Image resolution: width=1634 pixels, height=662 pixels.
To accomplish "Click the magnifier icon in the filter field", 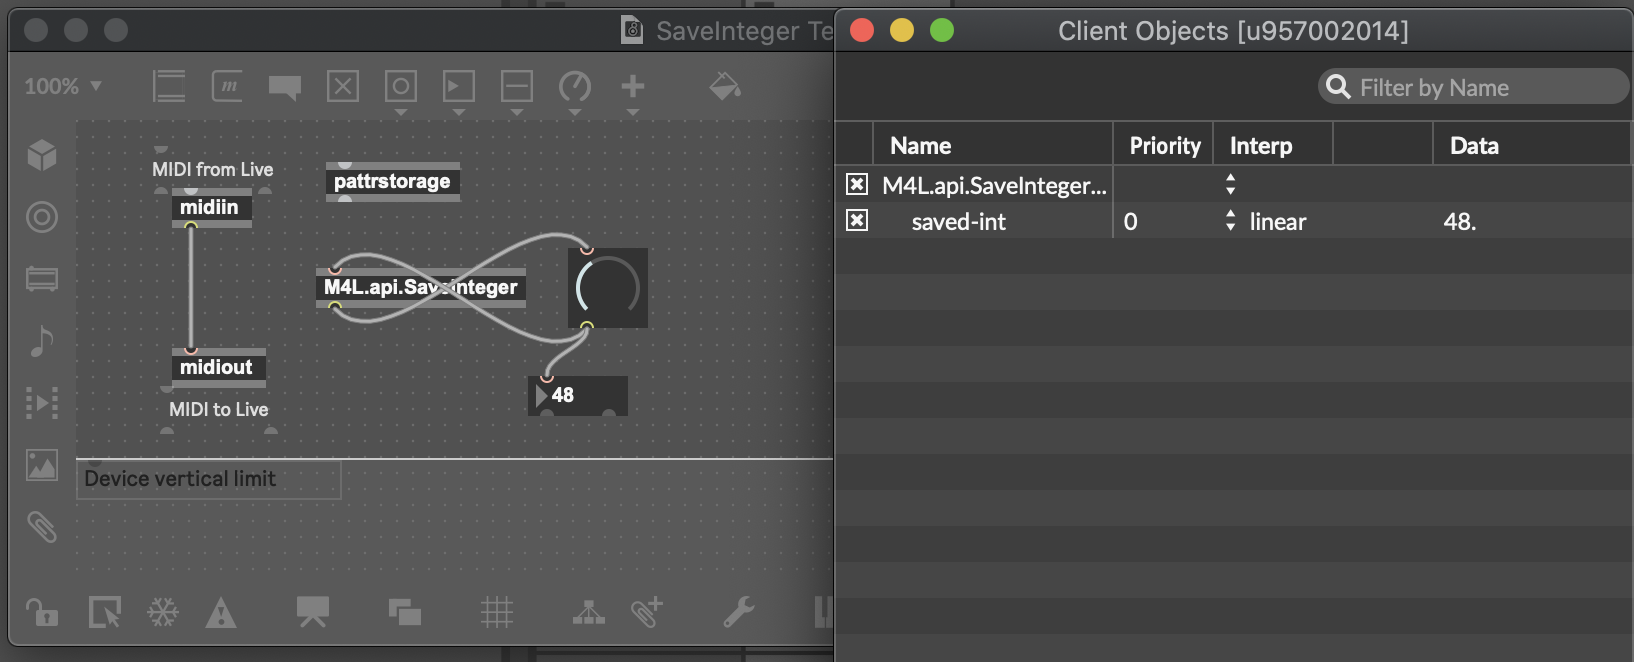I will [1338, 87].
